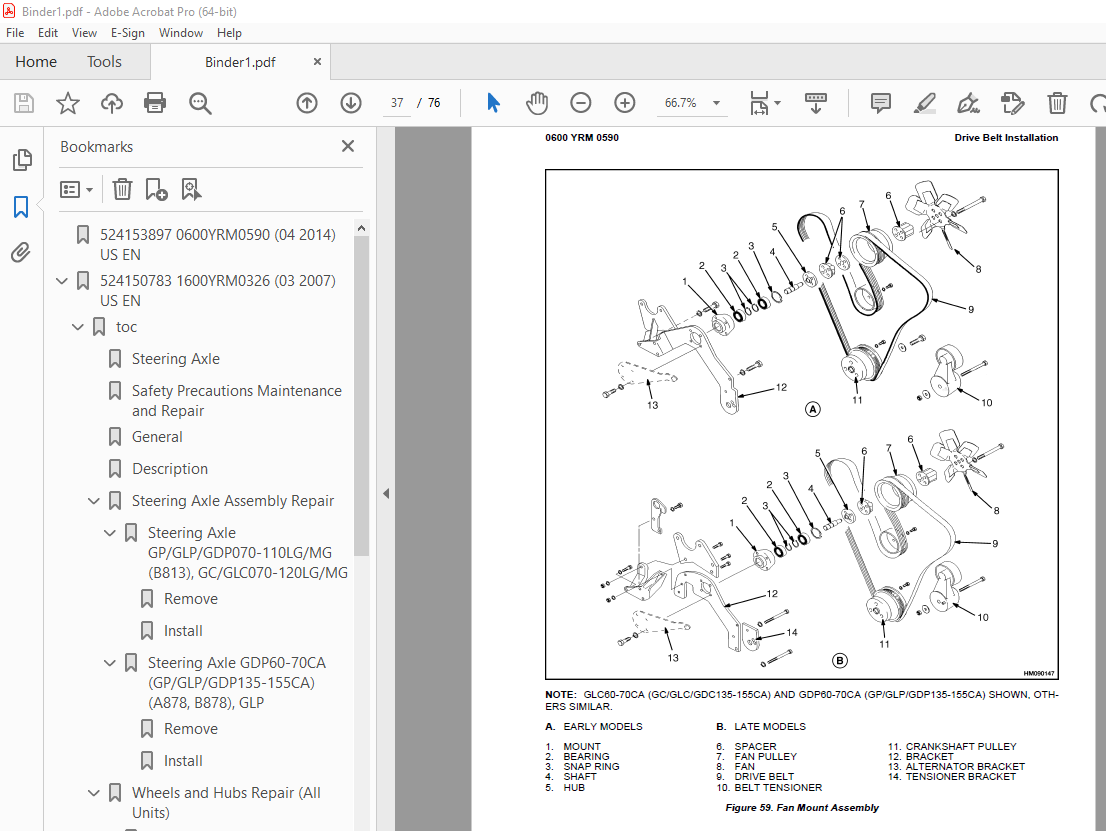Collapse the navigation pane with the arrow
Viewport: 1106px width, 831px height.
click(386, 494)
